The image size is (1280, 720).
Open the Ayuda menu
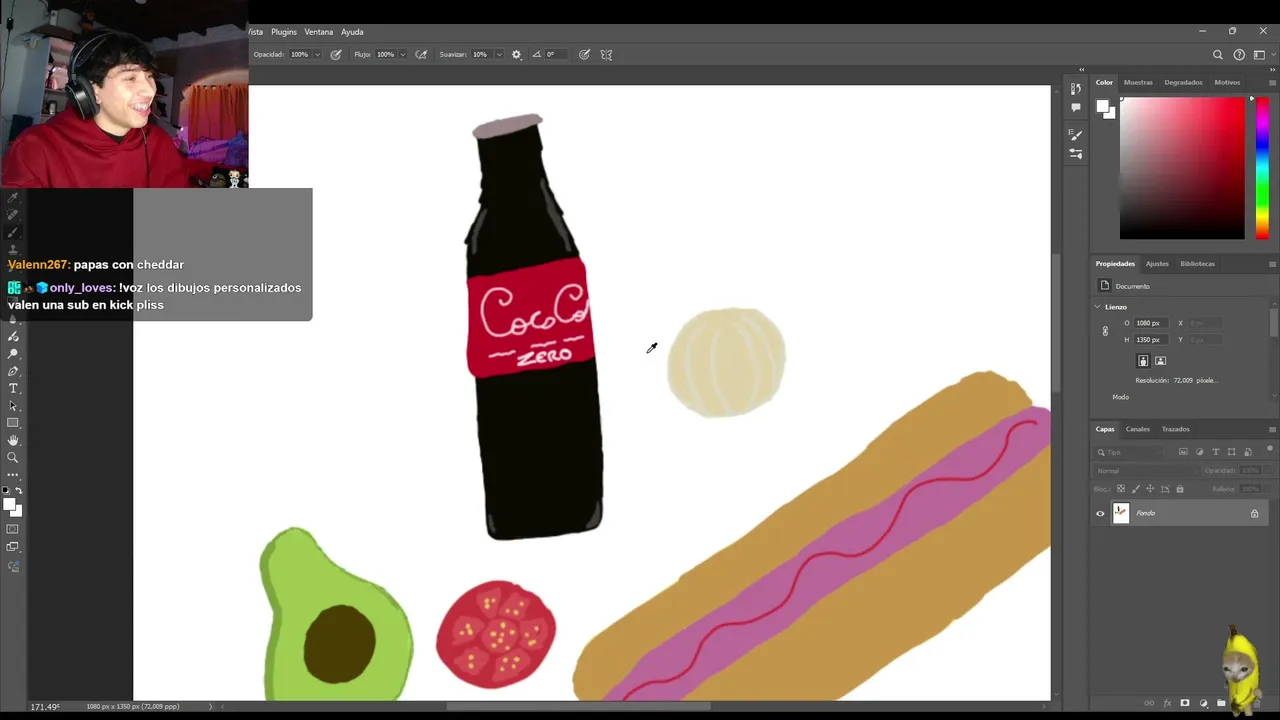pos(352,32)
